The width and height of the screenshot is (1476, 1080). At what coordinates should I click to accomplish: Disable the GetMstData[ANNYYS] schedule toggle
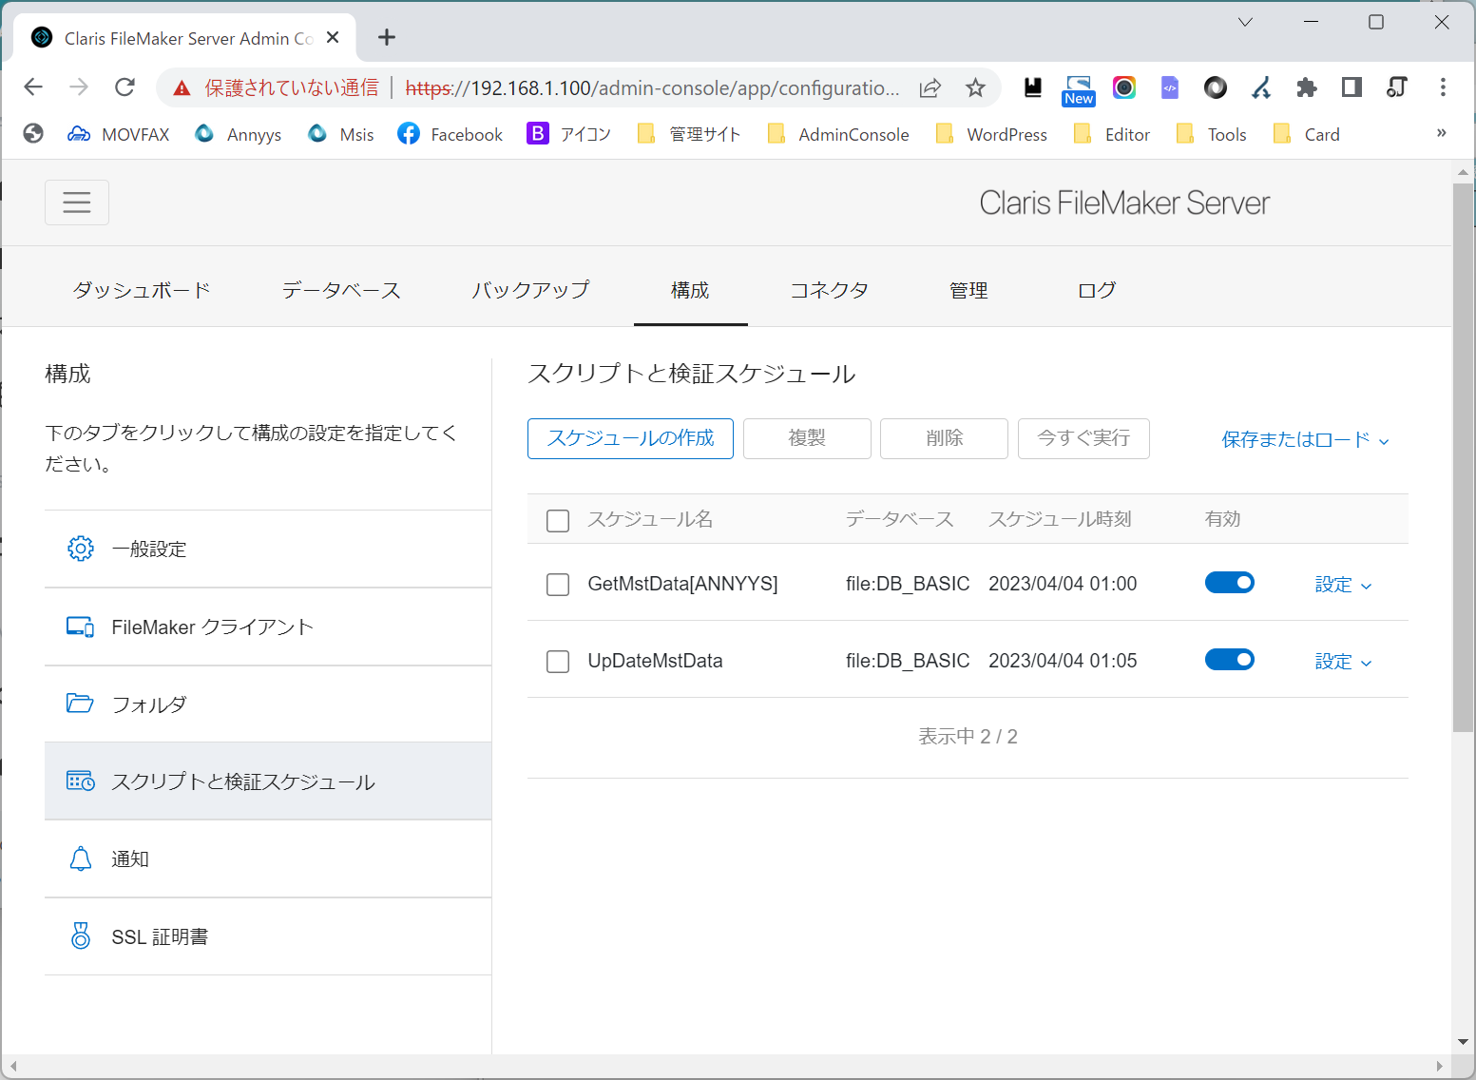[1229, 583]
